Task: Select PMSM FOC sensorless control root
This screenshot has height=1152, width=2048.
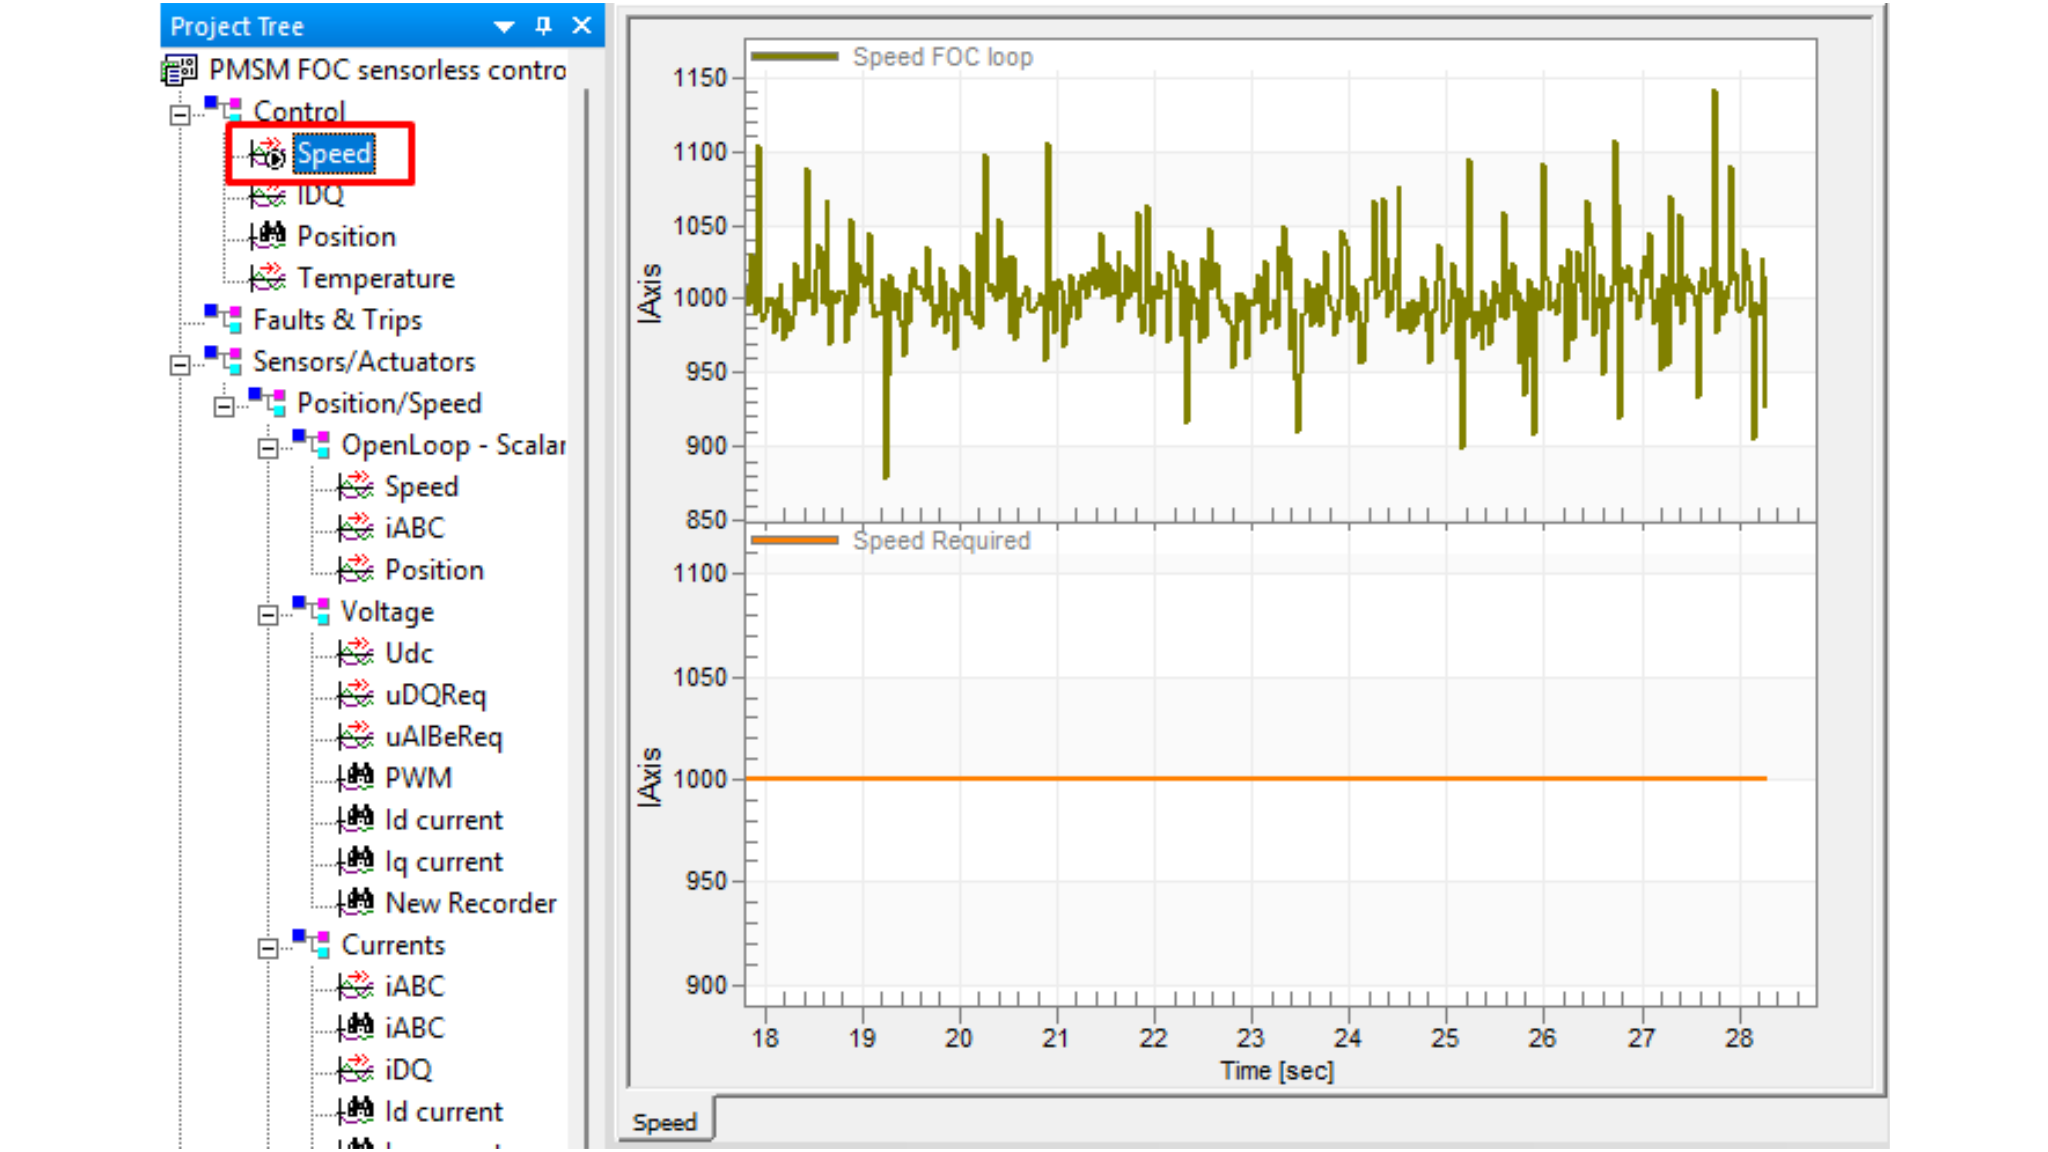Action: 387,70
